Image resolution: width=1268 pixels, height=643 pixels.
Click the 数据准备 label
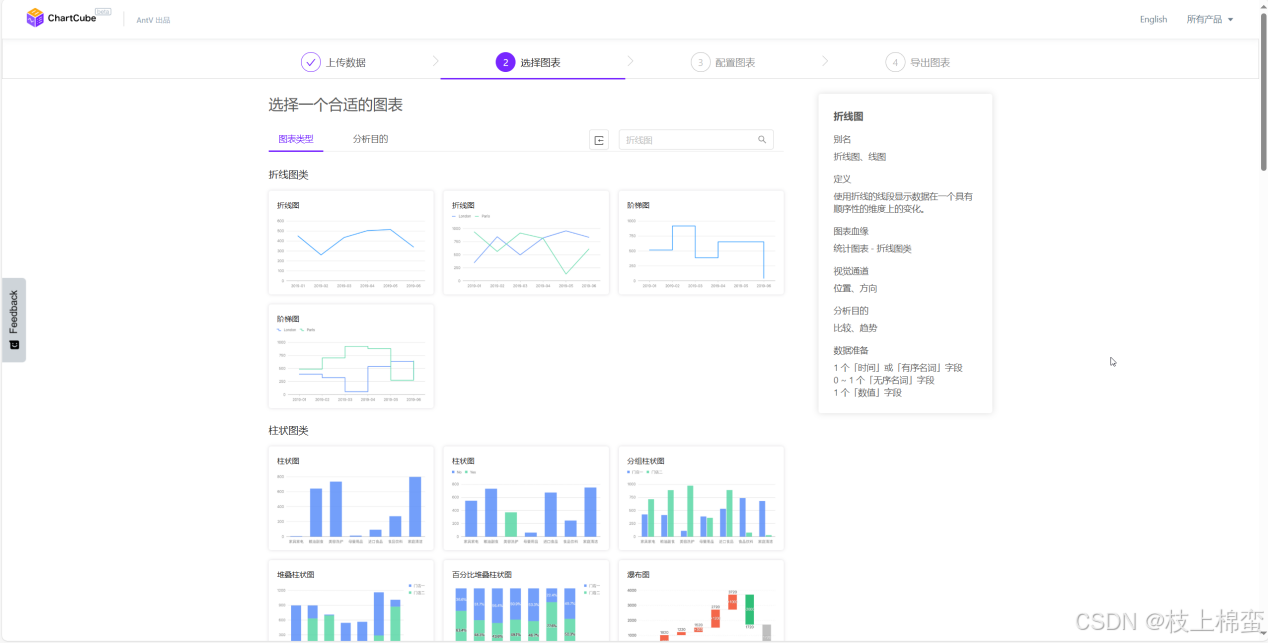pos(851,351)
